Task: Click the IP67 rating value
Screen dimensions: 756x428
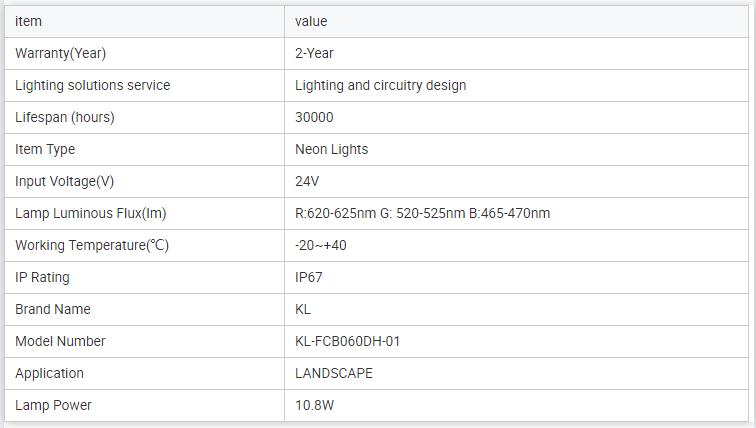Action: [309, 277]
